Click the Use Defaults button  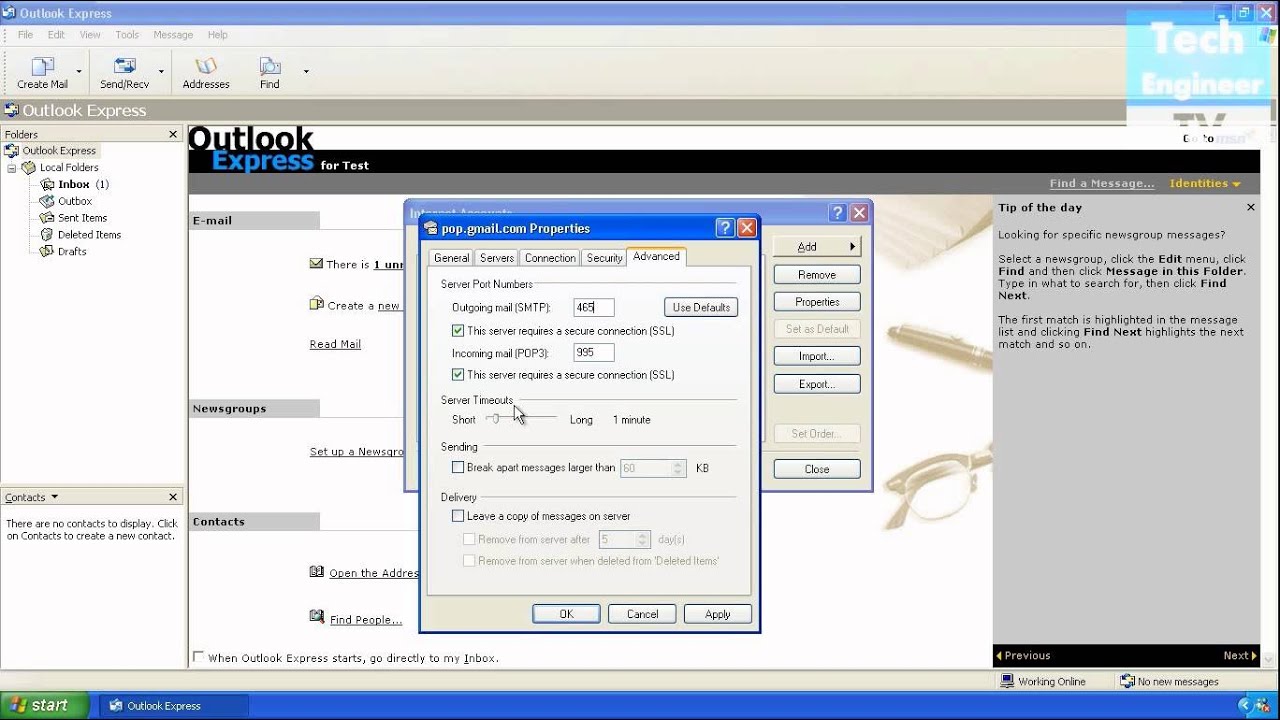(701, 308)
